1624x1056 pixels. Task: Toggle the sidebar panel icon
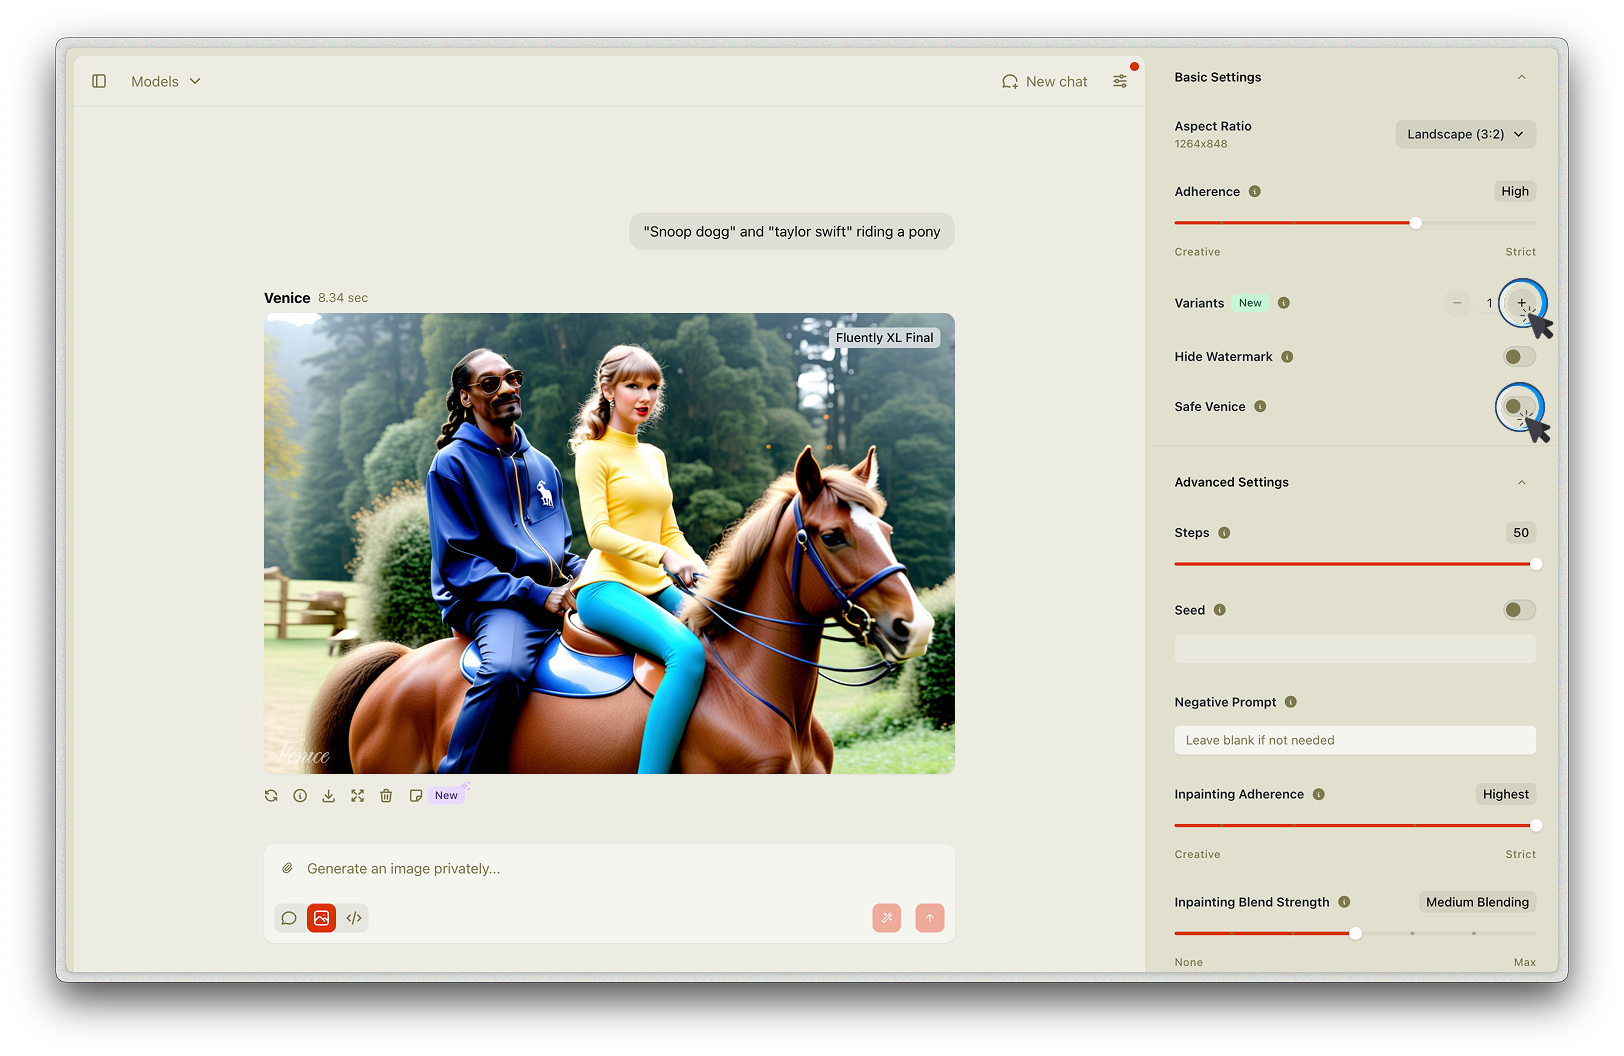[x=99, y=81]
